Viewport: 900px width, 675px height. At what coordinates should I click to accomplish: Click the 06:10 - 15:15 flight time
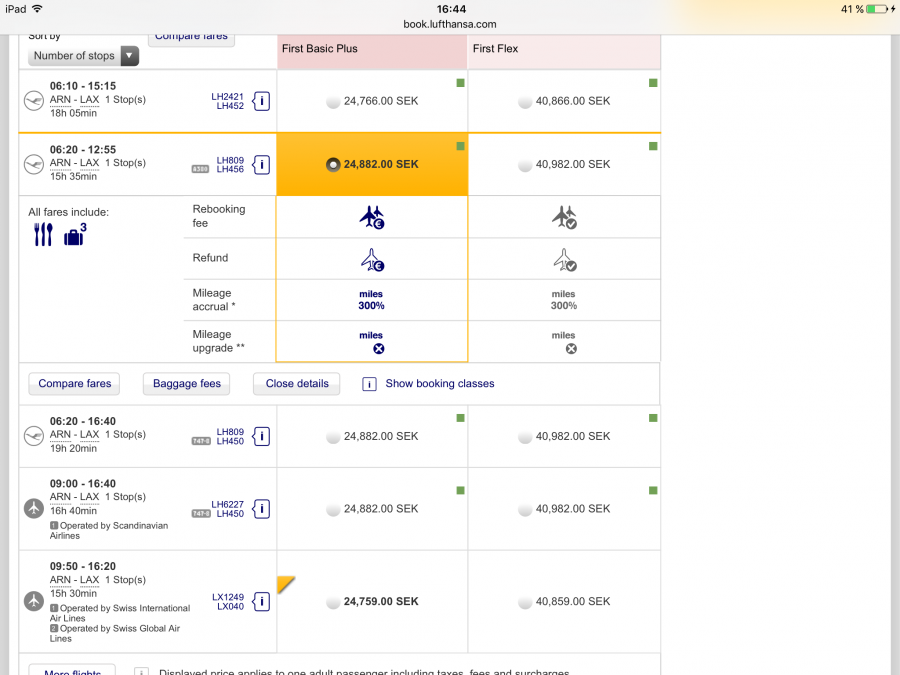point(83,86)
